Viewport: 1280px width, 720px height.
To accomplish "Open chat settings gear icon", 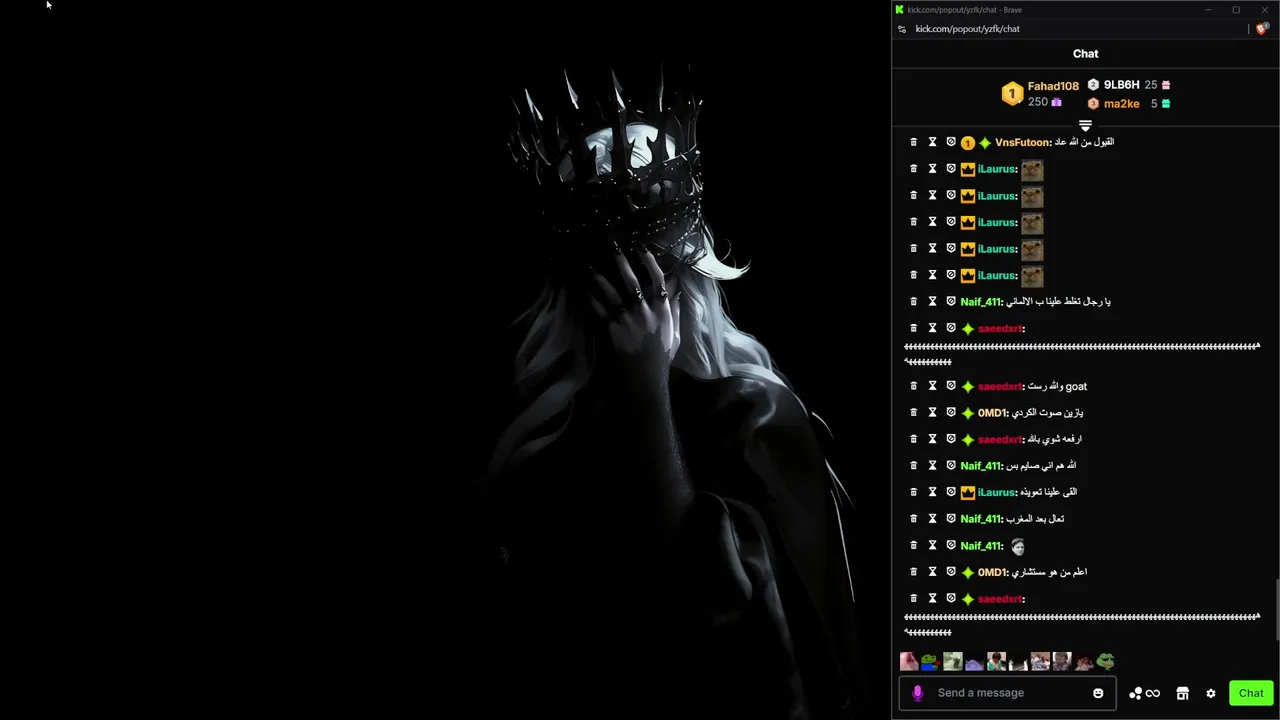I will coord(1210,693).
